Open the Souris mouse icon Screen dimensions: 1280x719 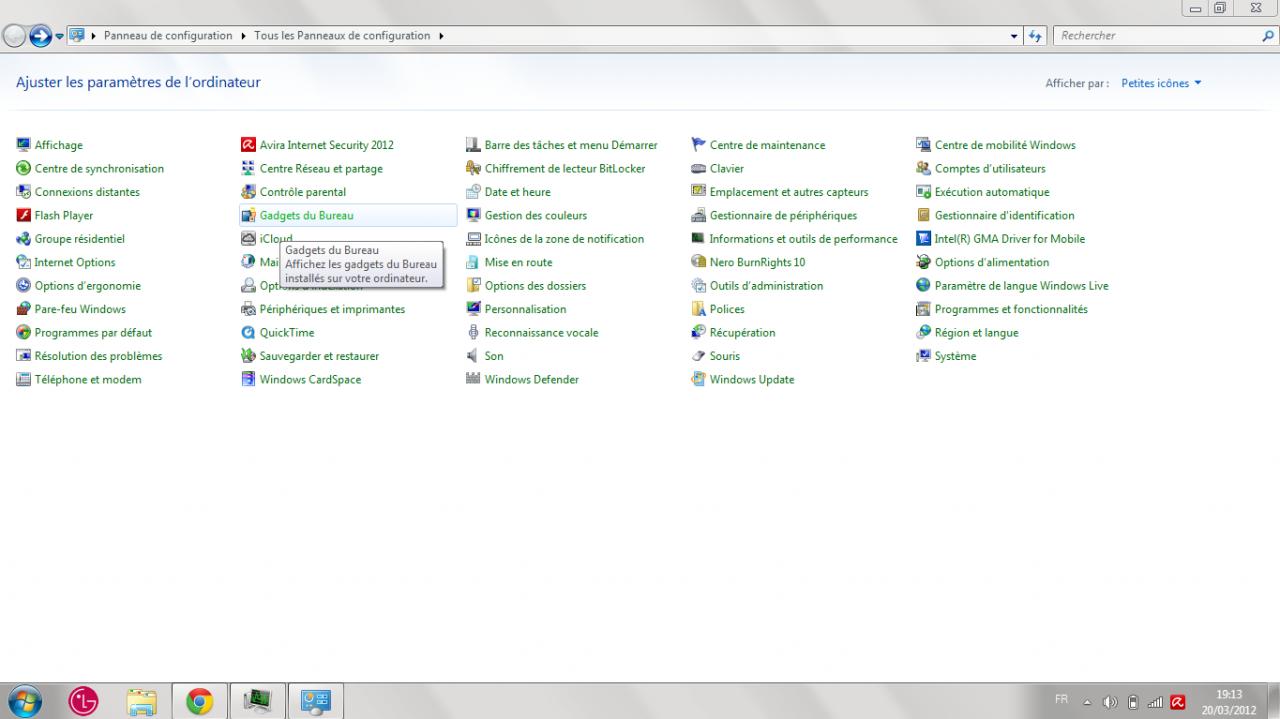(x=699, y=356)
